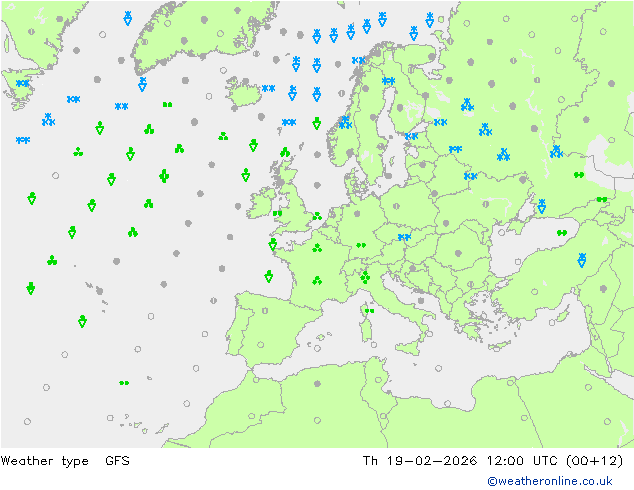Select the green rain symbol over the eastern Black Sea
This screenshot has width=634, height=490.
562,233
